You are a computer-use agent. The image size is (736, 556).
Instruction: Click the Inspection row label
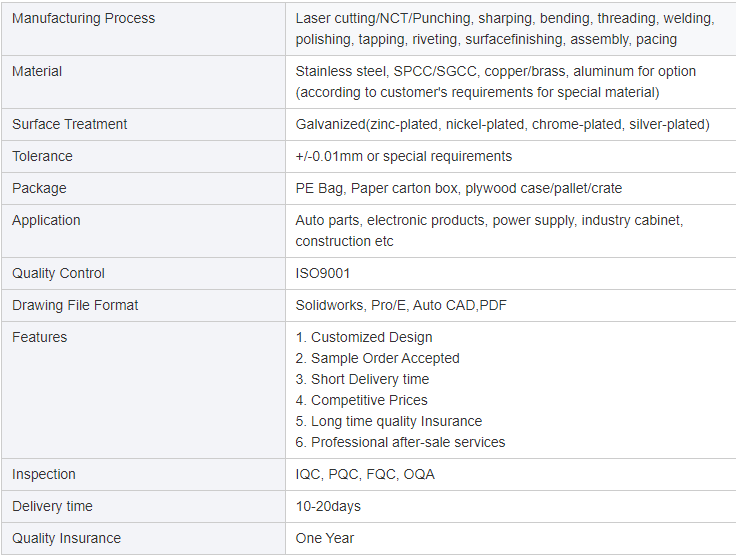click(x=44, y=474)
